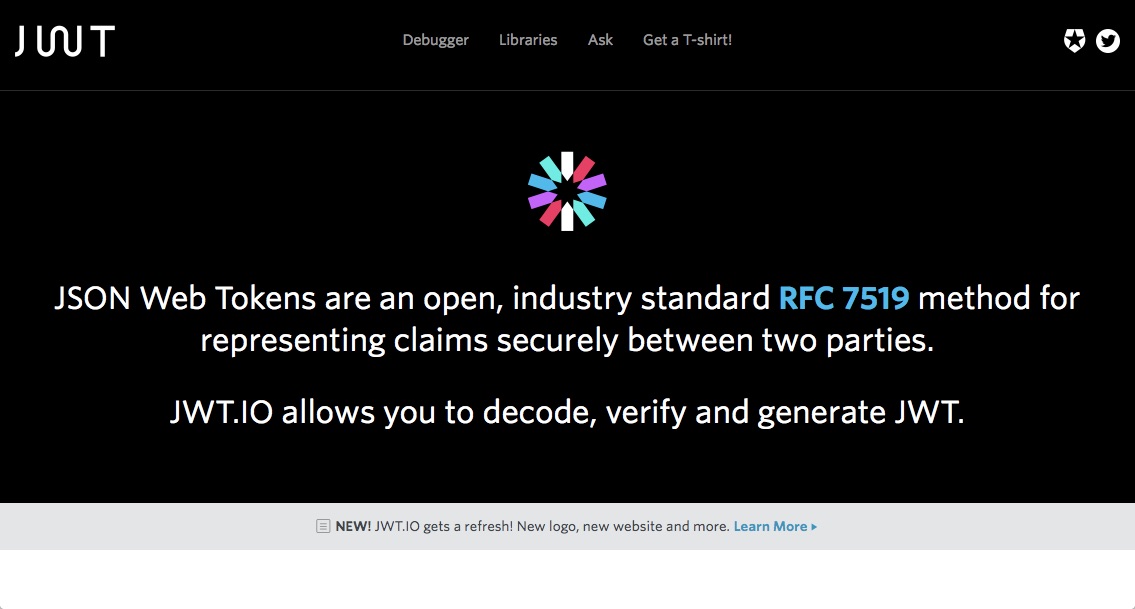Click the 'JWT.IO gets a refresh!' announcement text

point(444,526)
